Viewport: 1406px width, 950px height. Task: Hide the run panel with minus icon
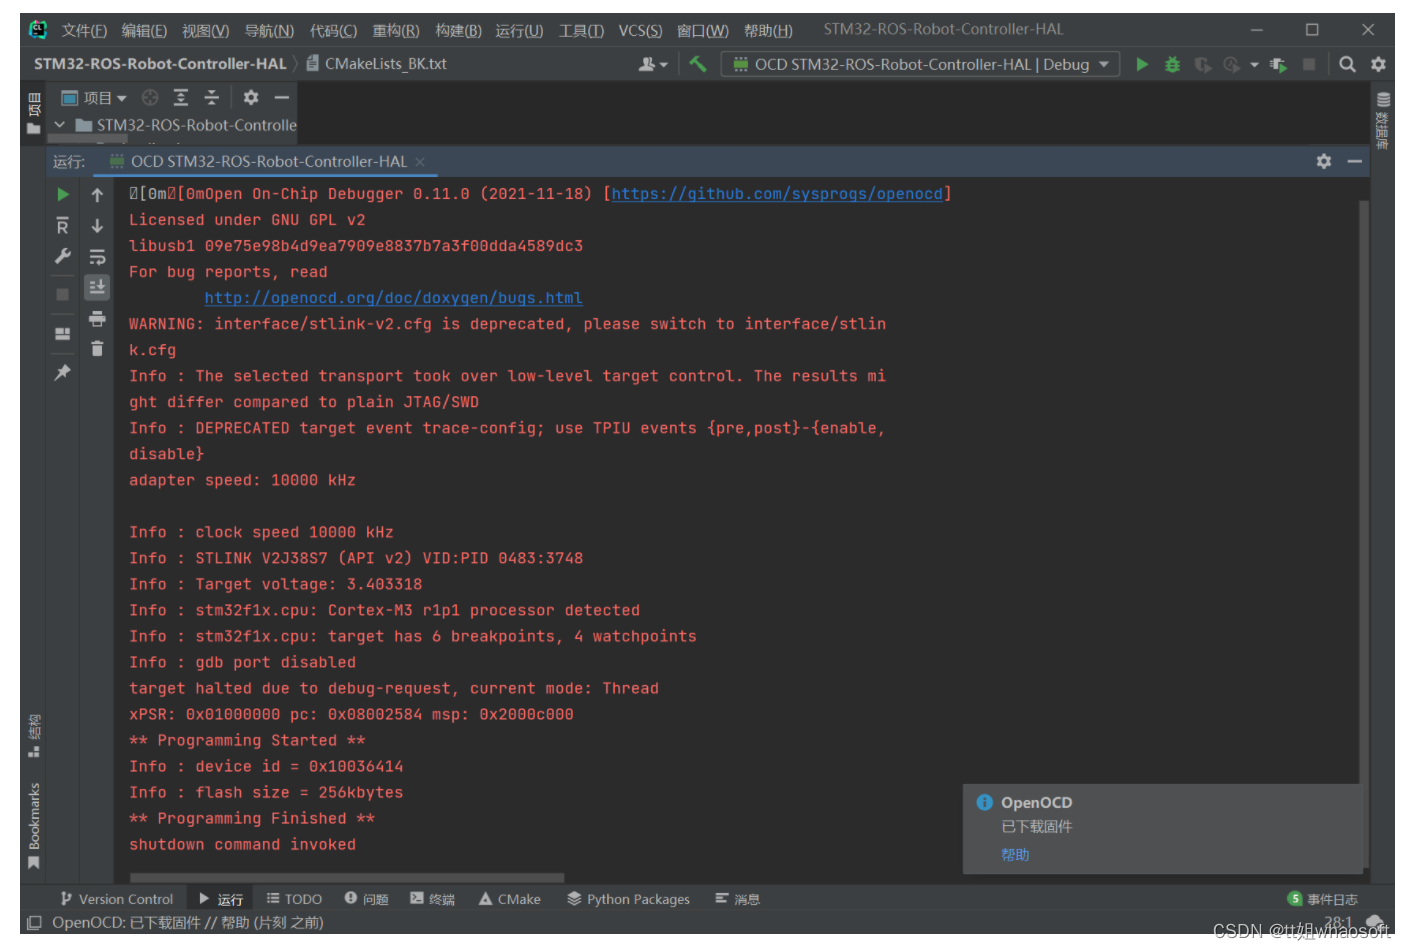click(1355, 161)
